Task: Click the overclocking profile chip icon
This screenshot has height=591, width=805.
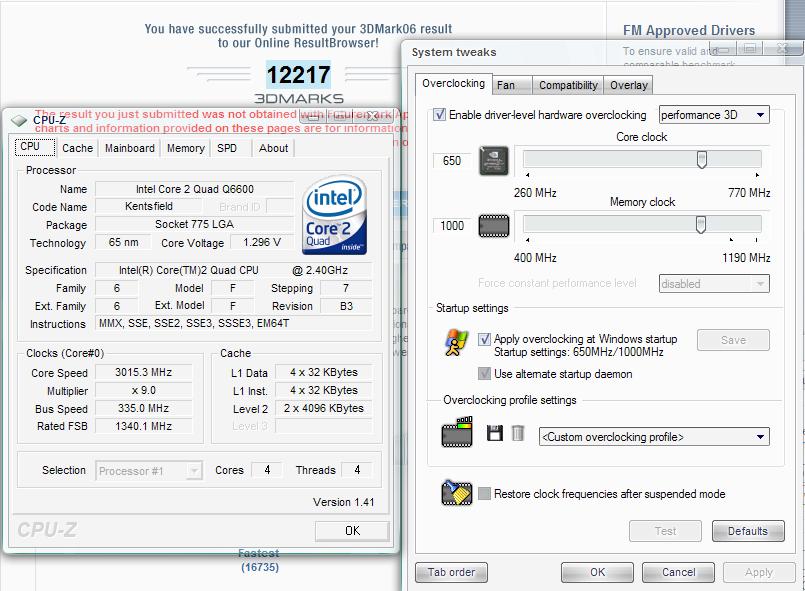Action: coord(457,432)
